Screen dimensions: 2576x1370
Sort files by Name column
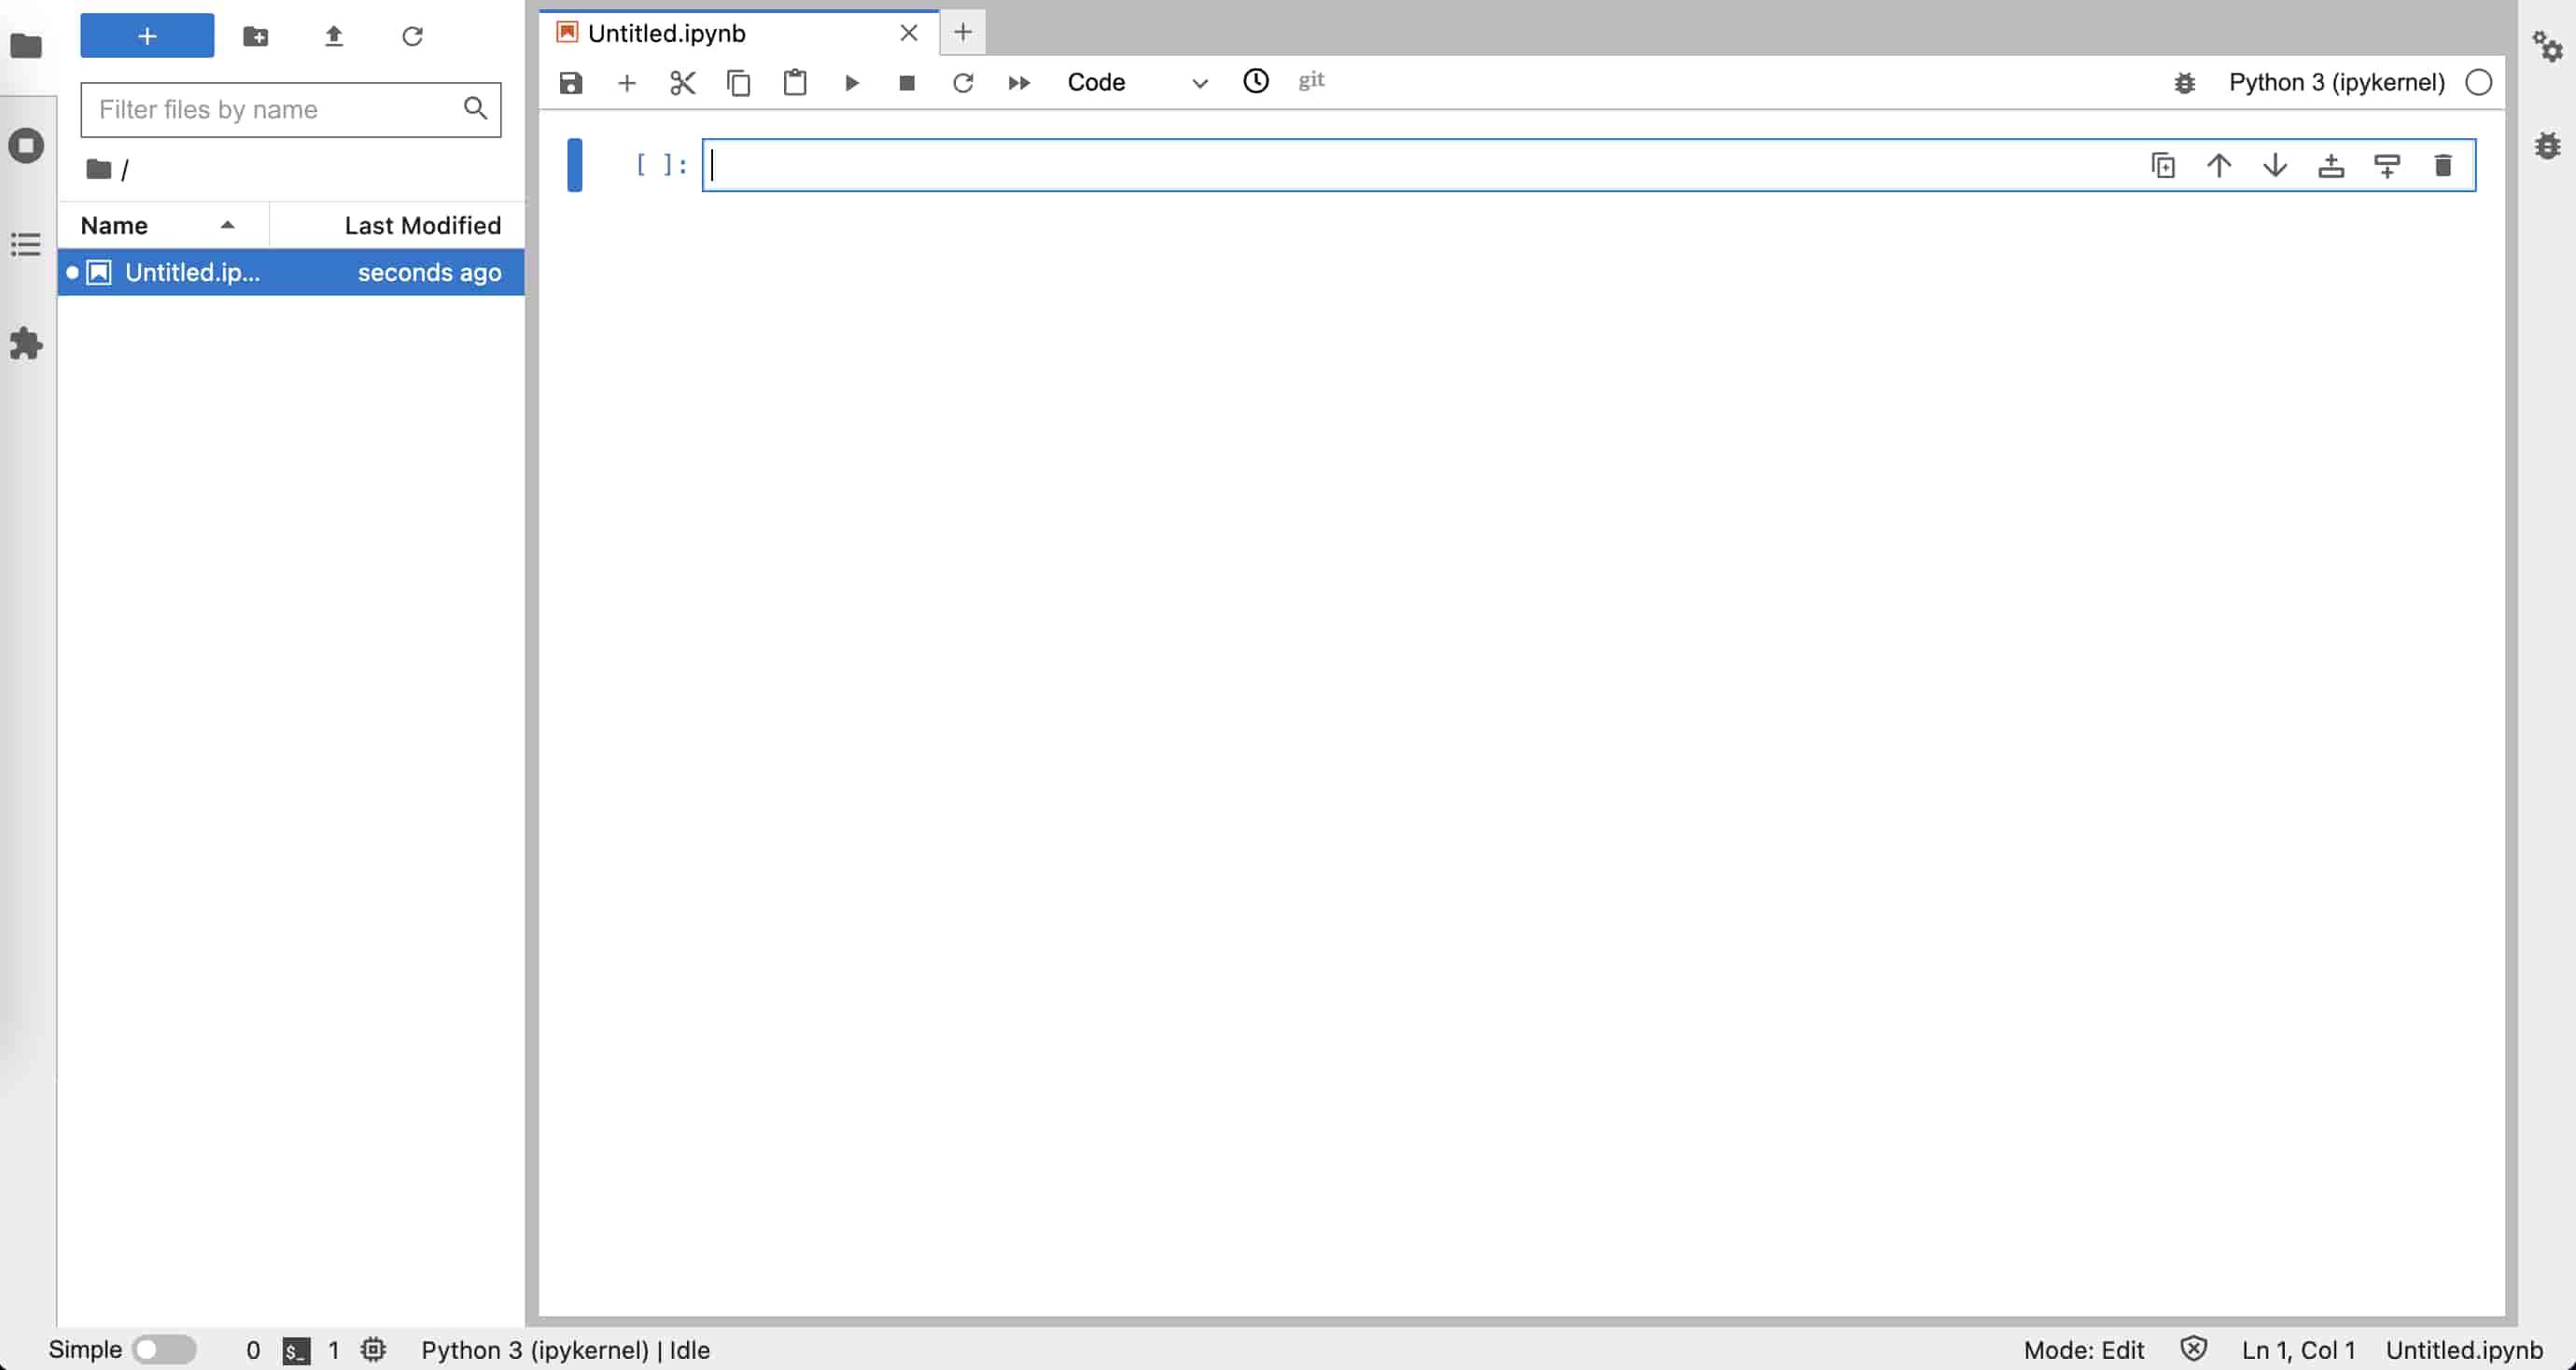point(163,225)
